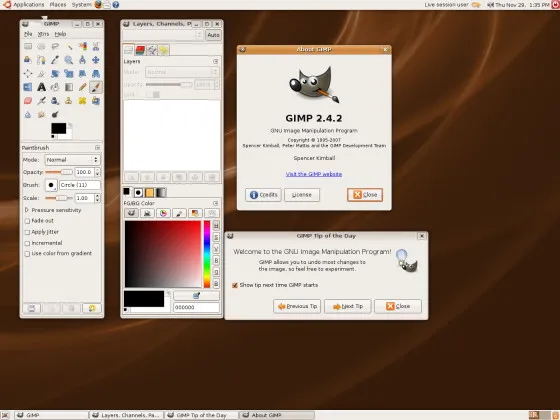Open the FG/BG Color tab configuration menu
The height and width of the screenshot is (420, 560).
[x=215, y=203]
